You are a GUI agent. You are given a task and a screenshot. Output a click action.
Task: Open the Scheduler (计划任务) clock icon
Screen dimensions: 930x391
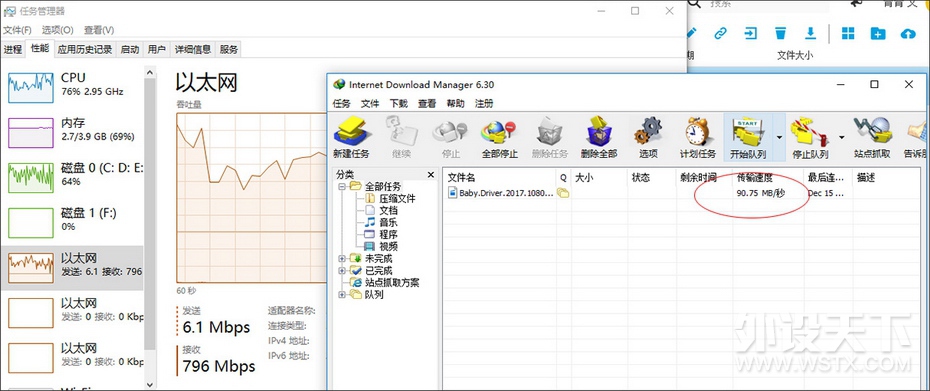(698, 137)
